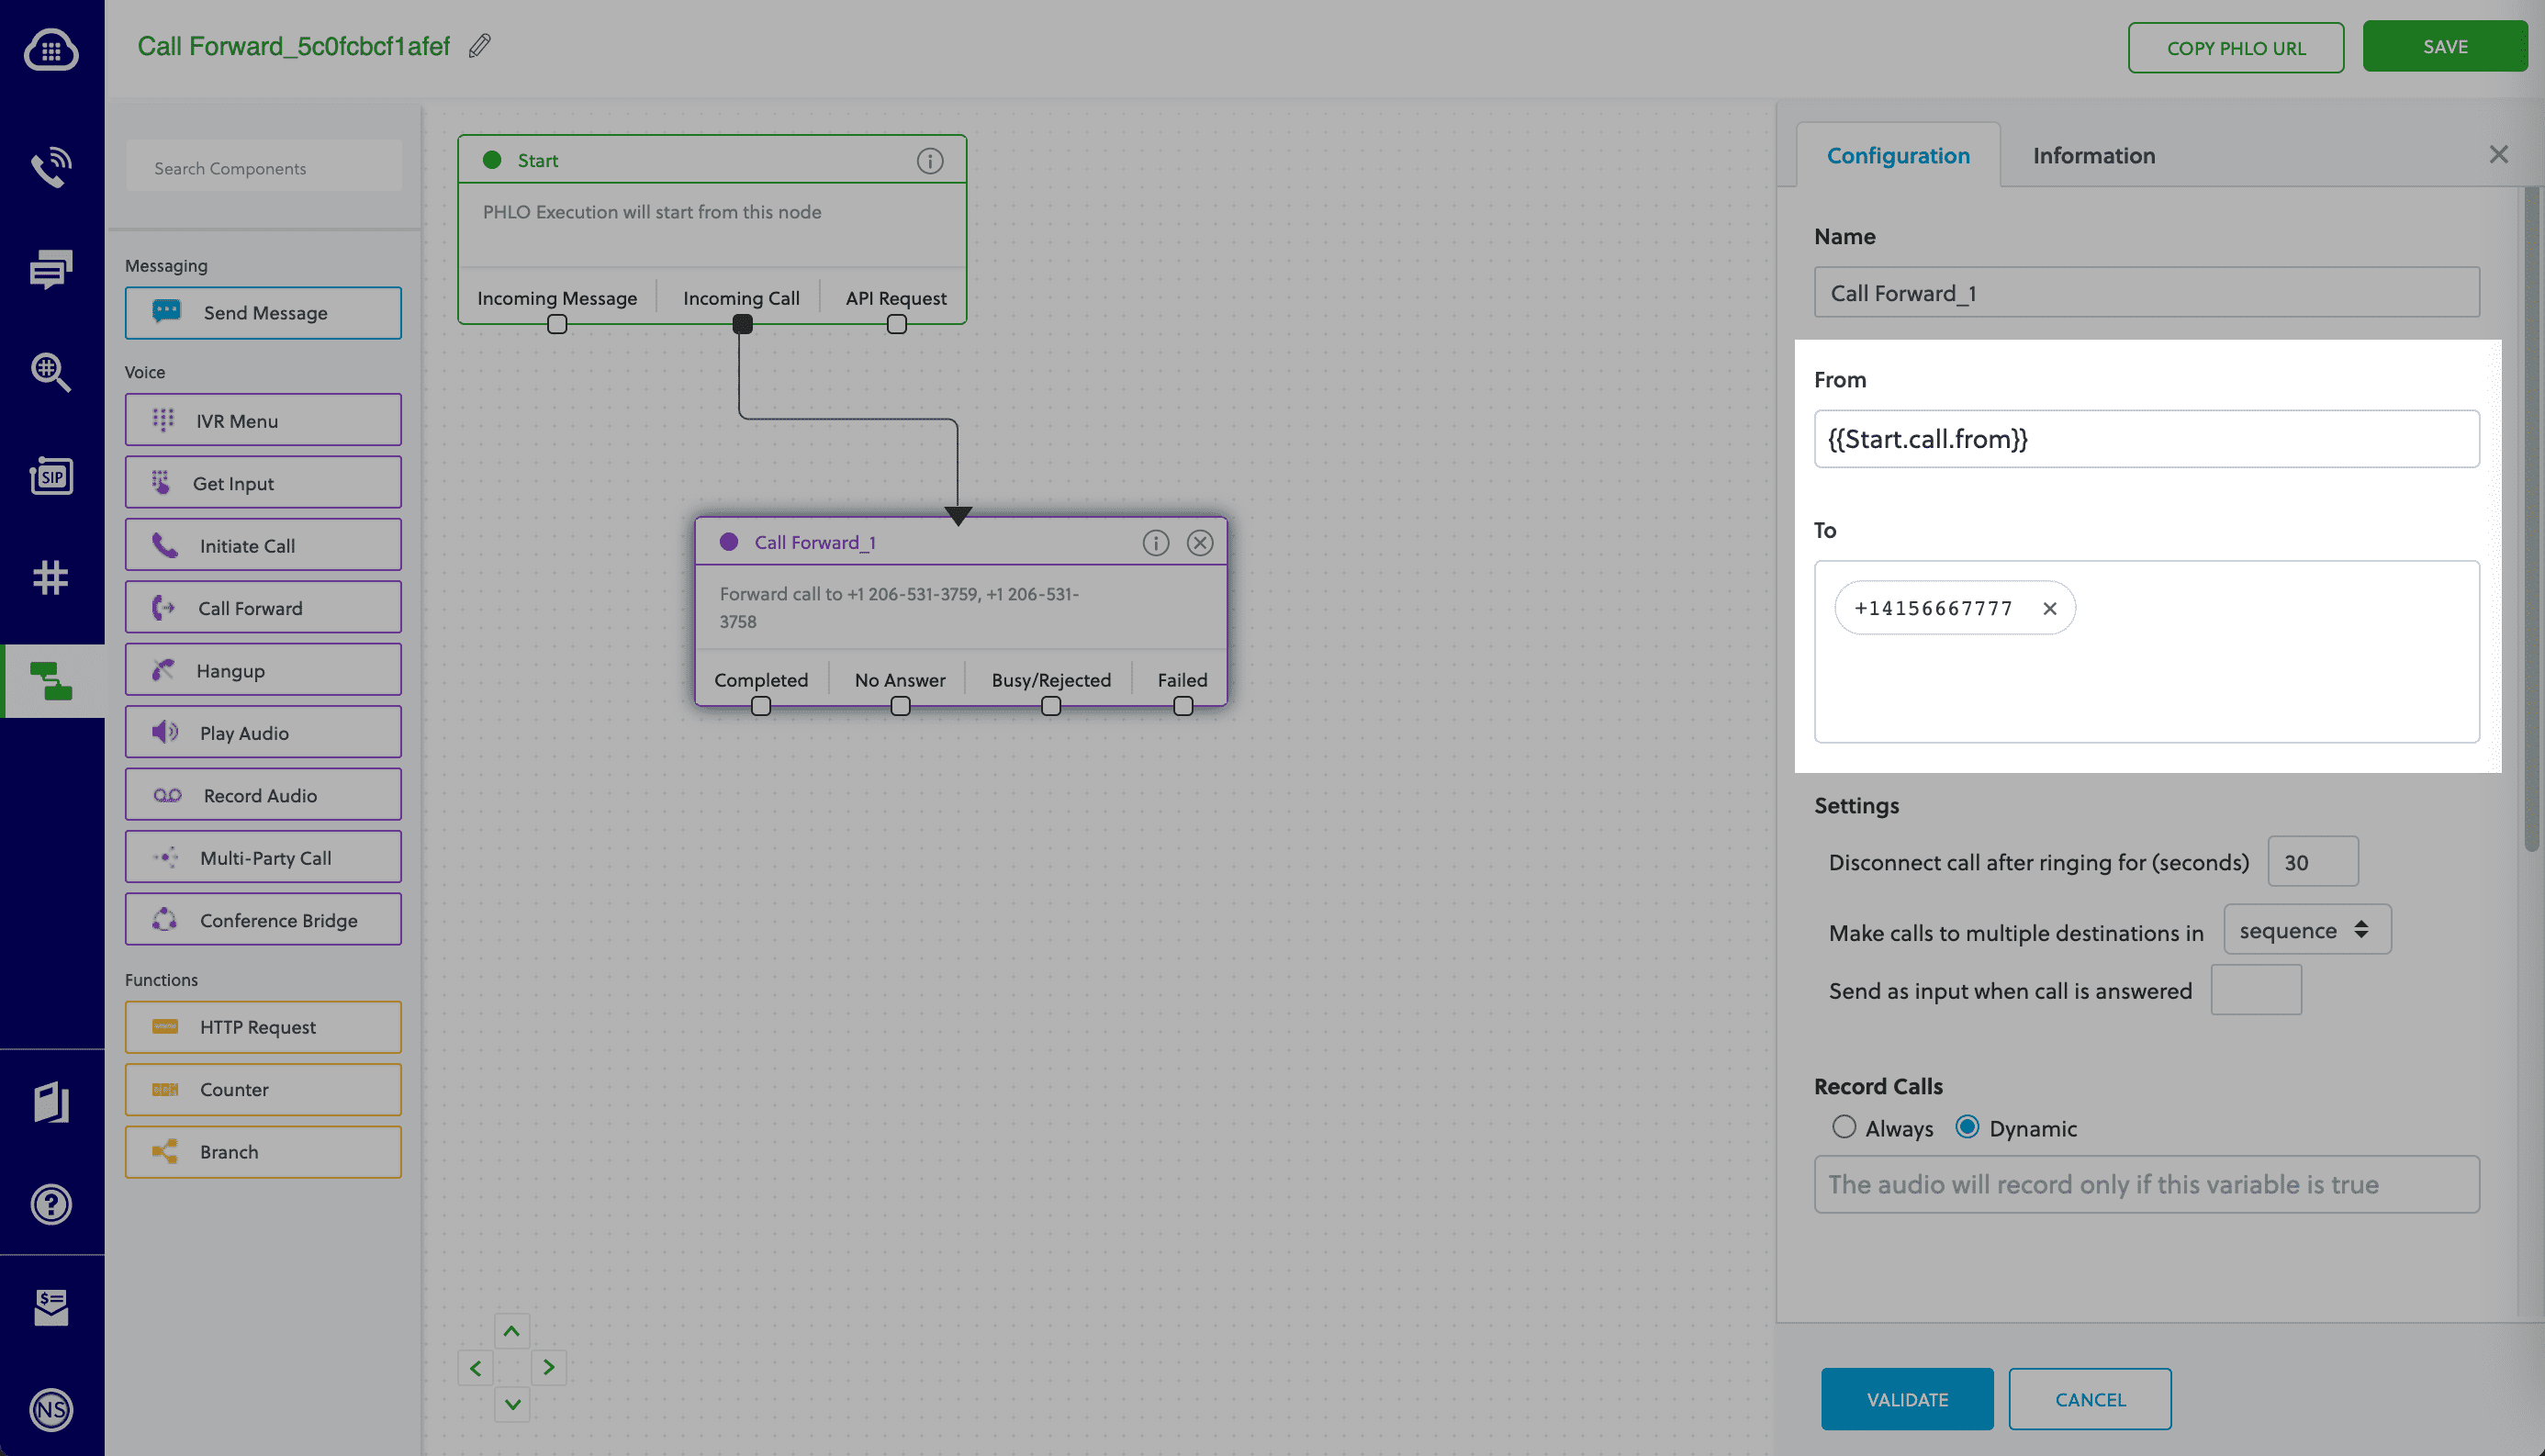Remove +14156667777 destination tag
This screenshot has width=2545, height=1456.
tap(2048, 609)
